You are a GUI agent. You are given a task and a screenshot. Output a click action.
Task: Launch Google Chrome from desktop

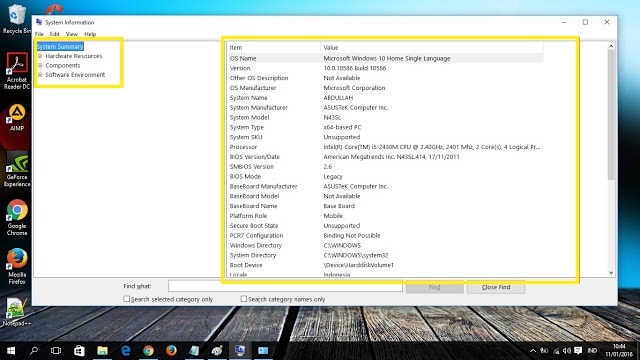click(16, 217)
